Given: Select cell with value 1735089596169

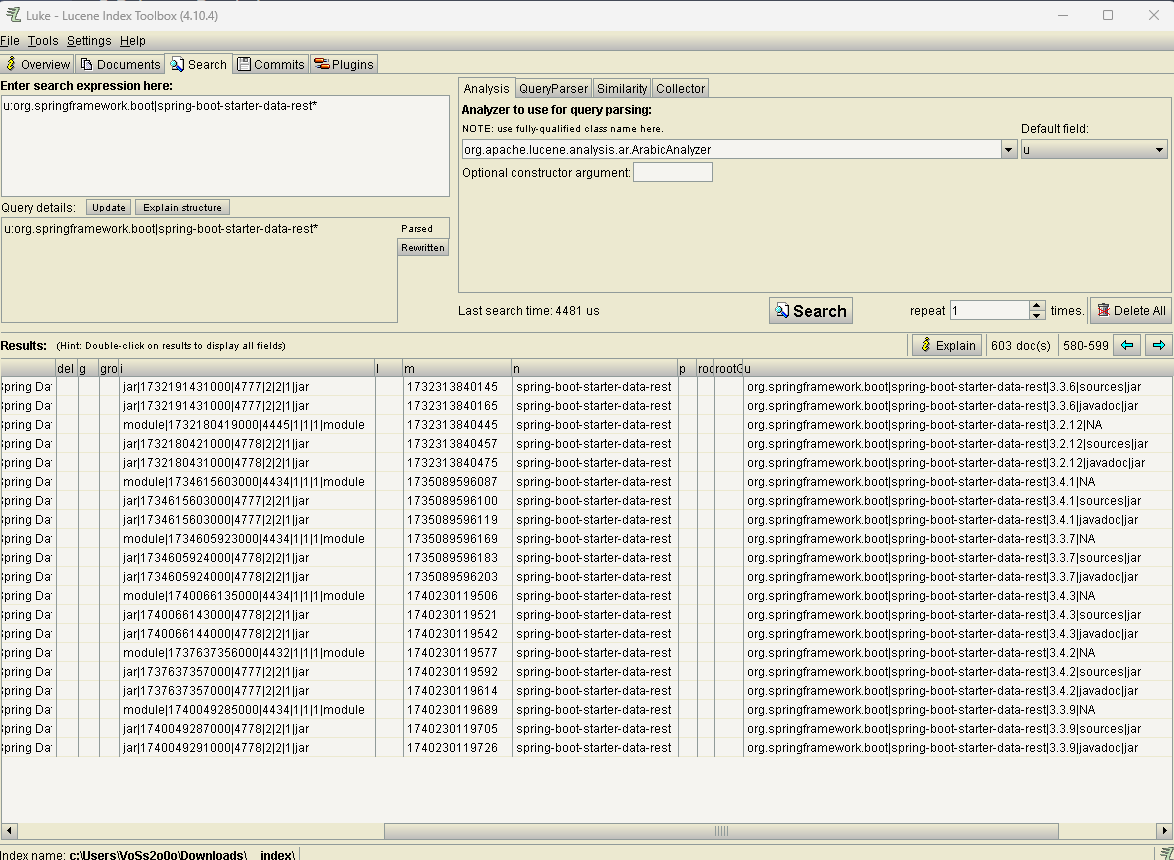Looking at the screenshot, I should click(457, 539).
